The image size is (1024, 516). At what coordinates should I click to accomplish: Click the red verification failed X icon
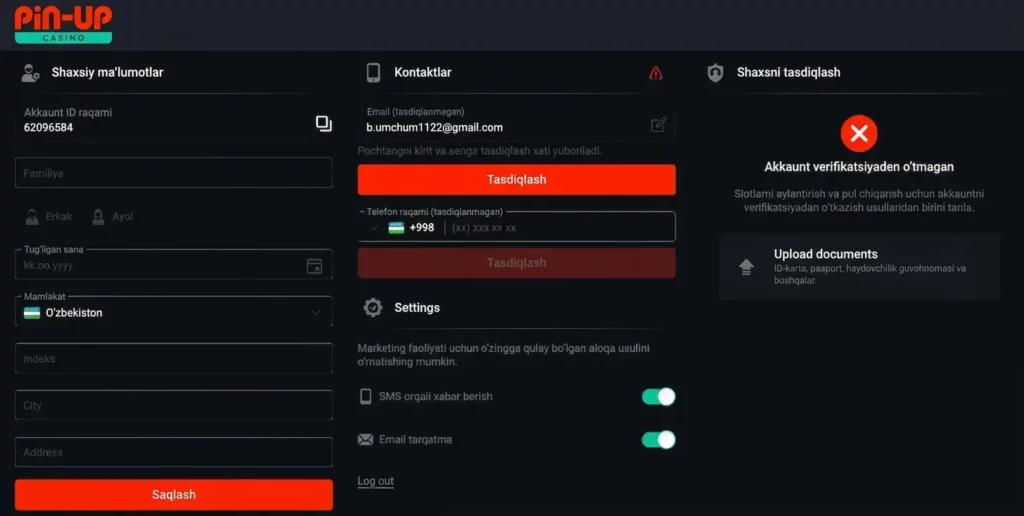click(858, 133)
